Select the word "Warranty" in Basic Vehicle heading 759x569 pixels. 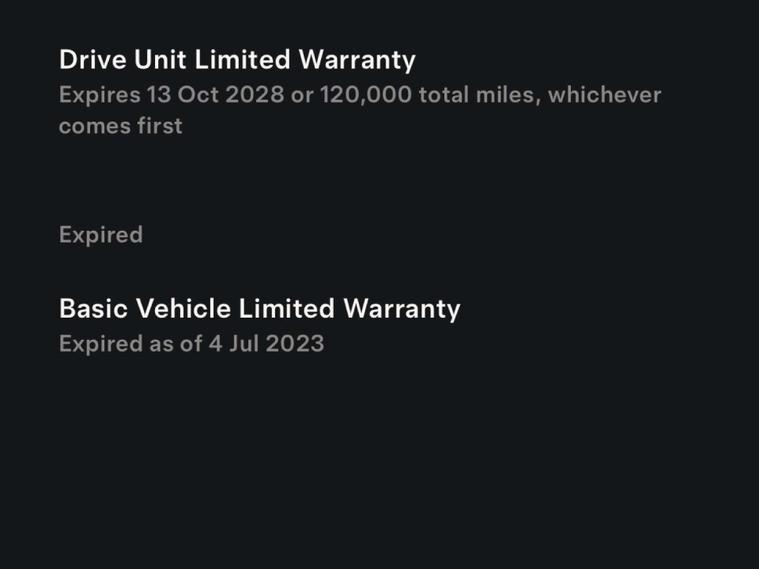(x=402, y=309)
